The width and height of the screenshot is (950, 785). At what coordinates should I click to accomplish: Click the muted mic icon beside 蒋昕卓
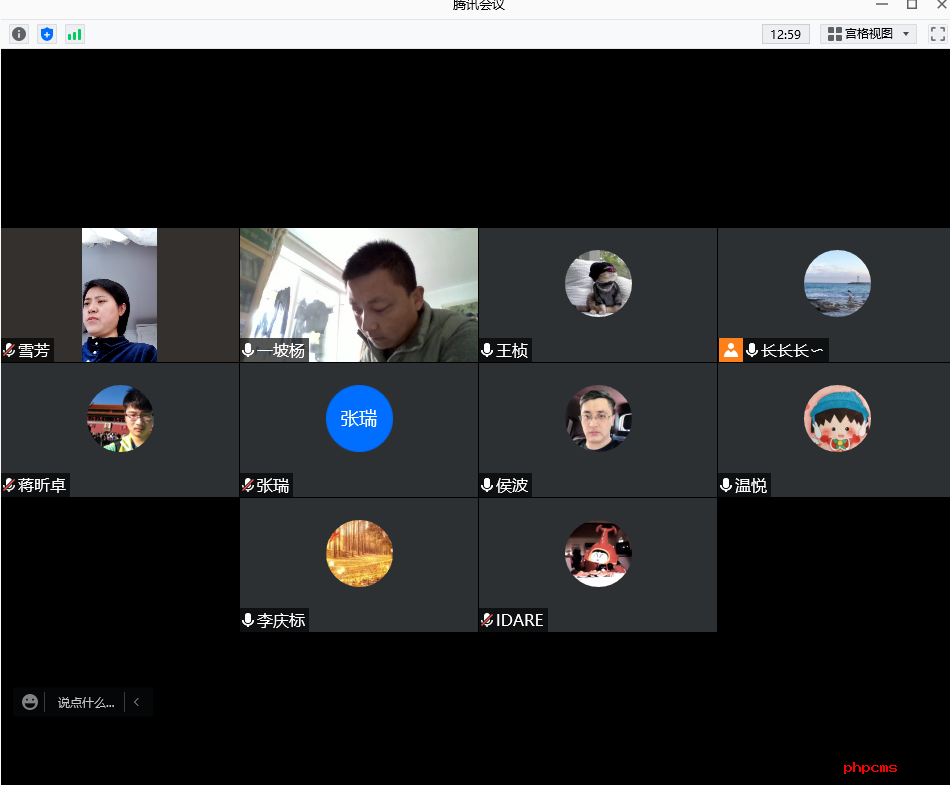9,485
